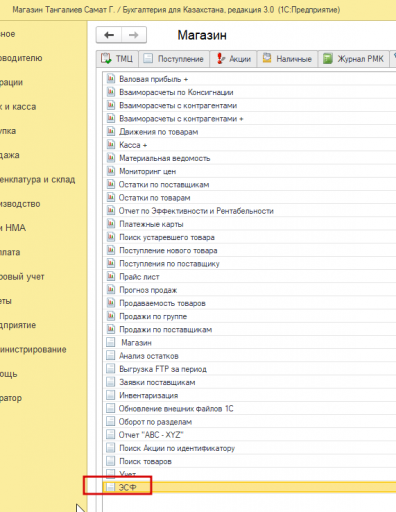396x512 pixels.
Task: Open Заявки поставщикам processing
Action: [157, 382]
